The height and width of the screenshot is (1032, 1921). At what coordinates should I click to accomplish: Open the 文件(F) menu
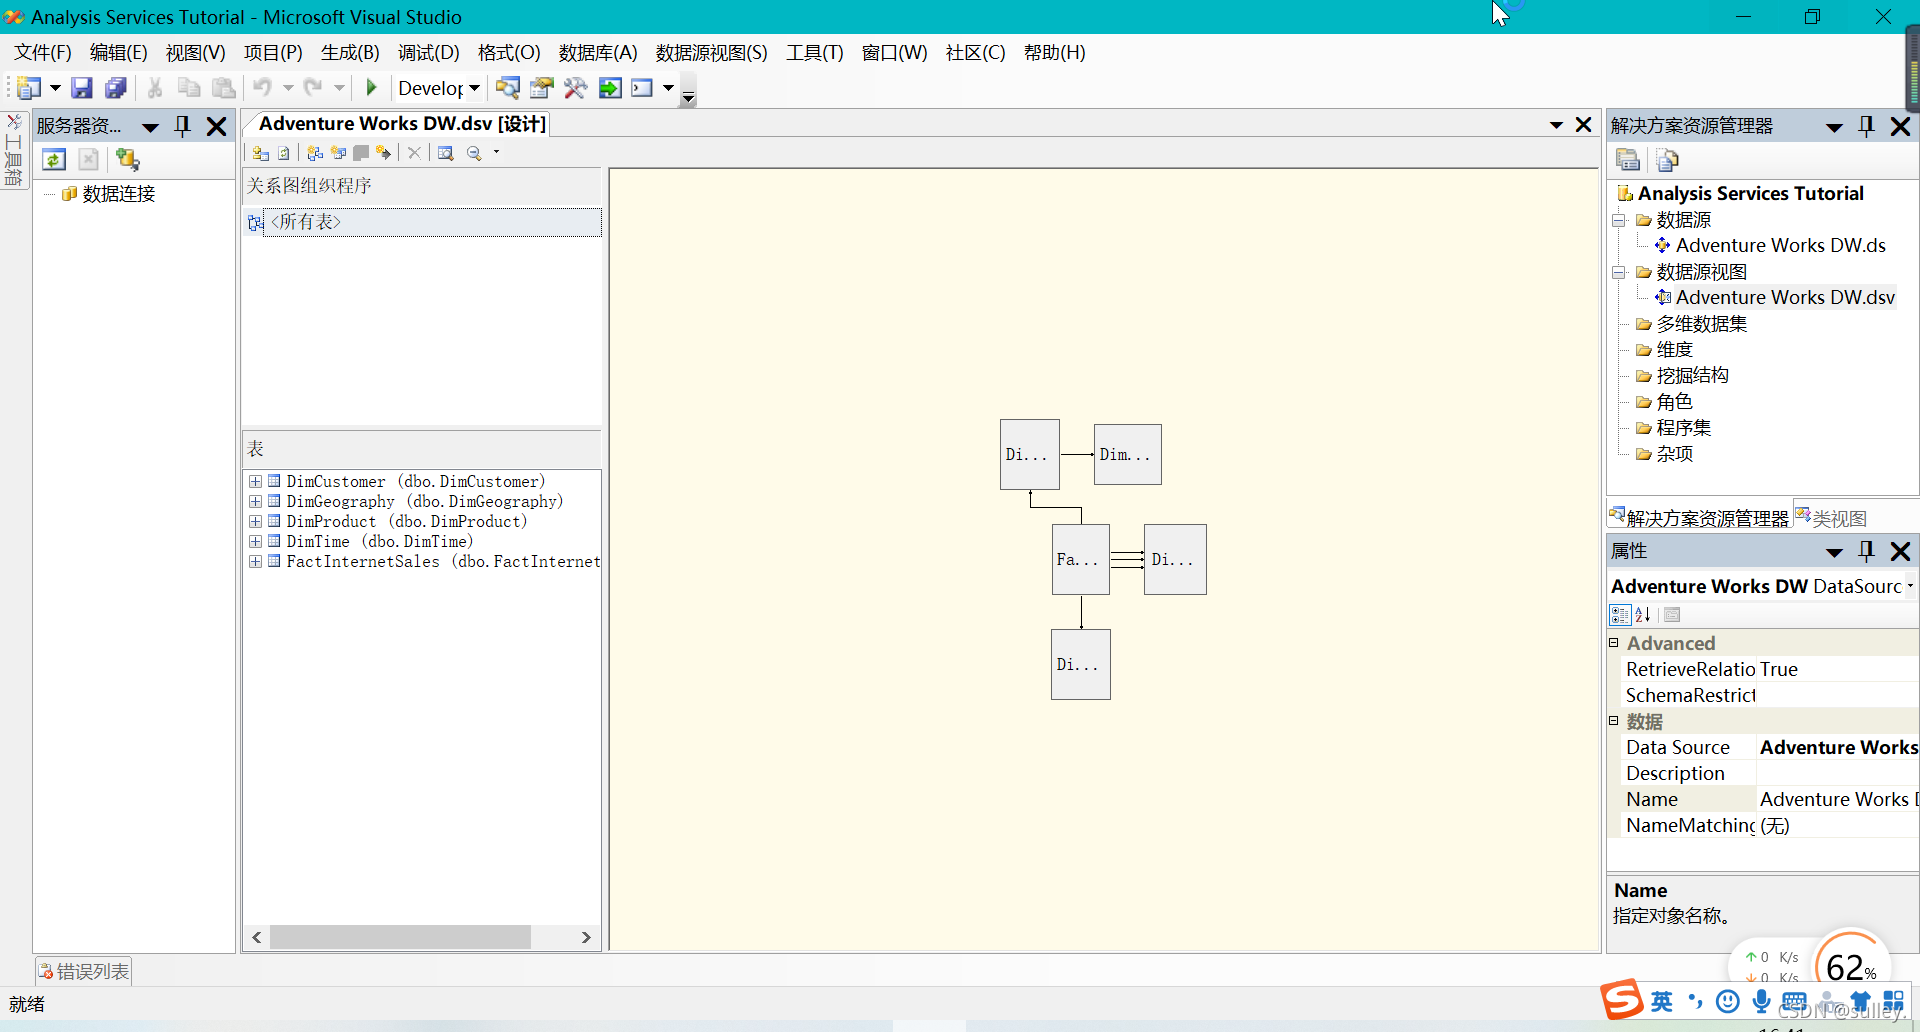[x=42, y=53]
